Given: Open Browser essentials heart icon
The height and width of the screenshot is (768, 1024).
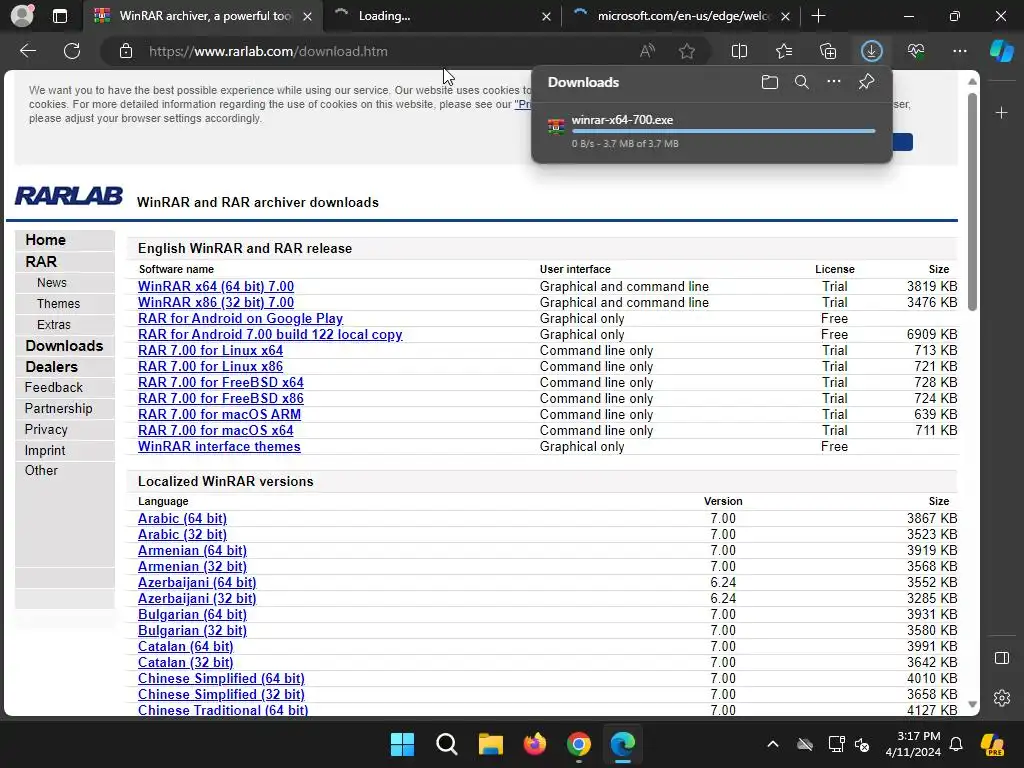Looking at the screenshot, I should tap(916, 51).
